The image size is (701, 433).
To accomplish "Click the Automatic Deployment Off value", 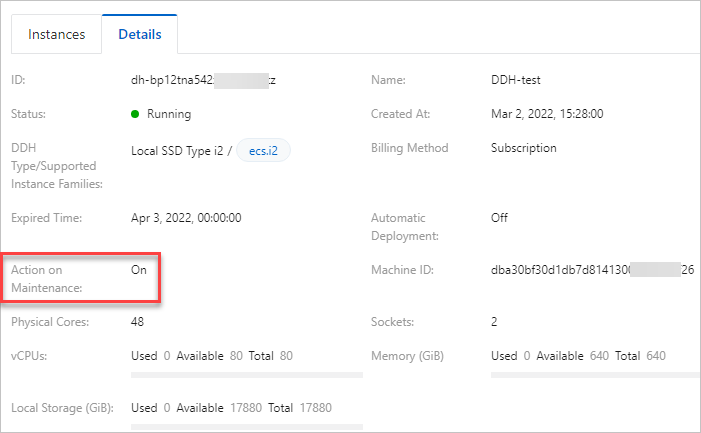I will (x=499, y=218).
